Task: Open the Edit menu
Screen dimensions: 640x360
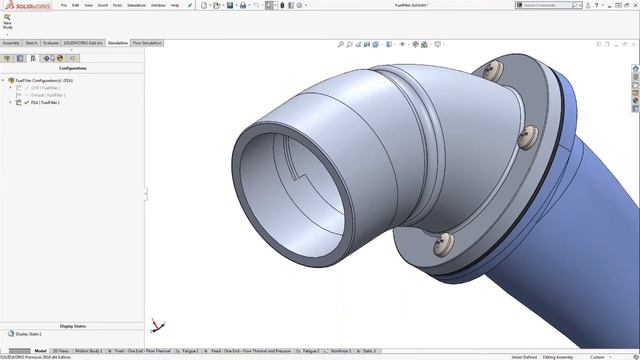Action: [x=76, y=5]
